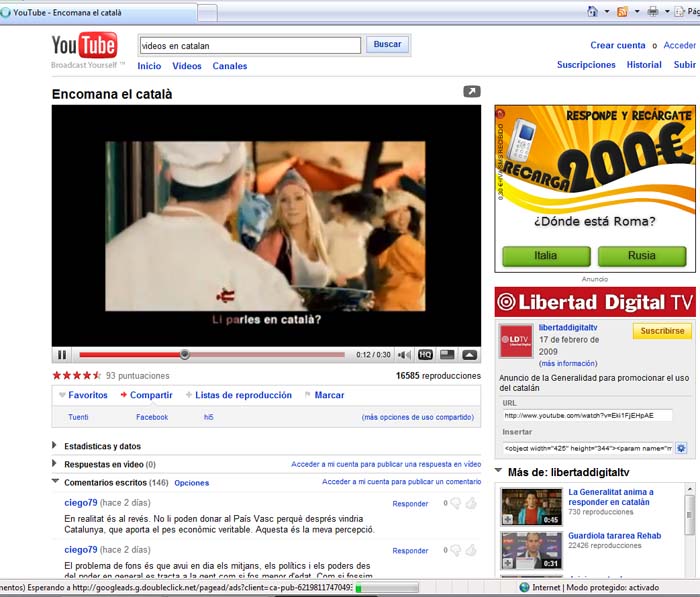Add Guardiola video to queue plus icon

(508, 563)
